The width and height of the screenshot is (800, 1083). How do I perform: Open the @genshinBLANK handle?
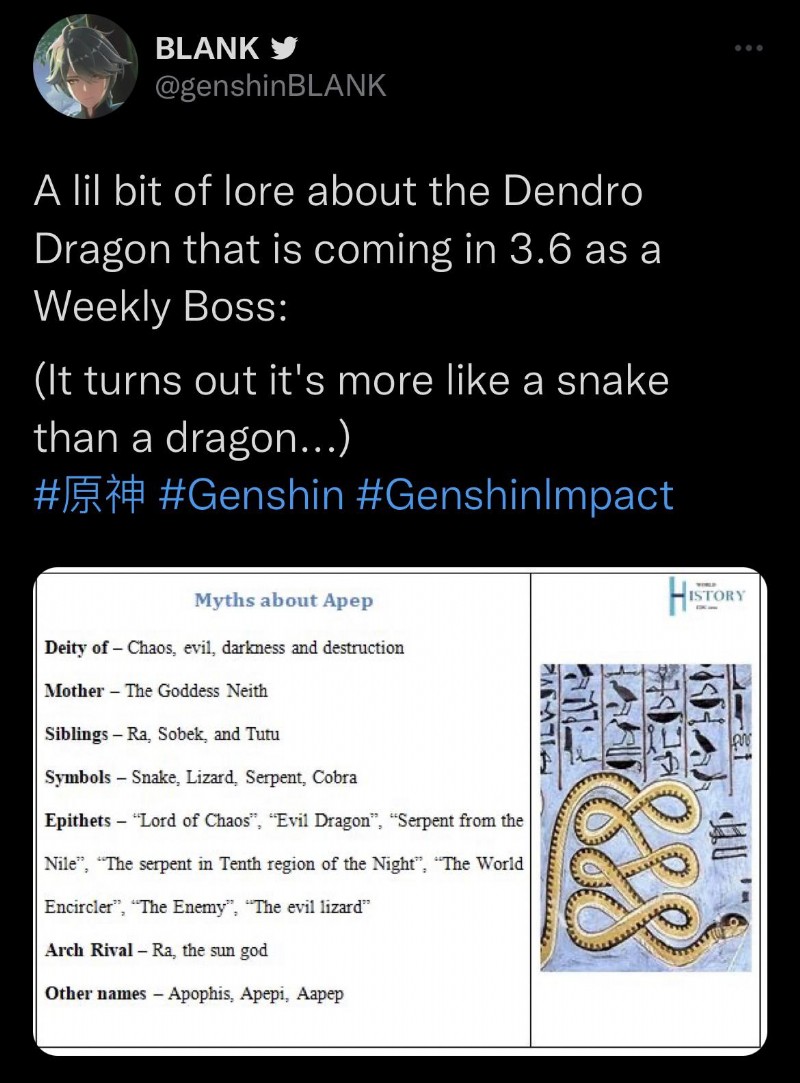271,86
